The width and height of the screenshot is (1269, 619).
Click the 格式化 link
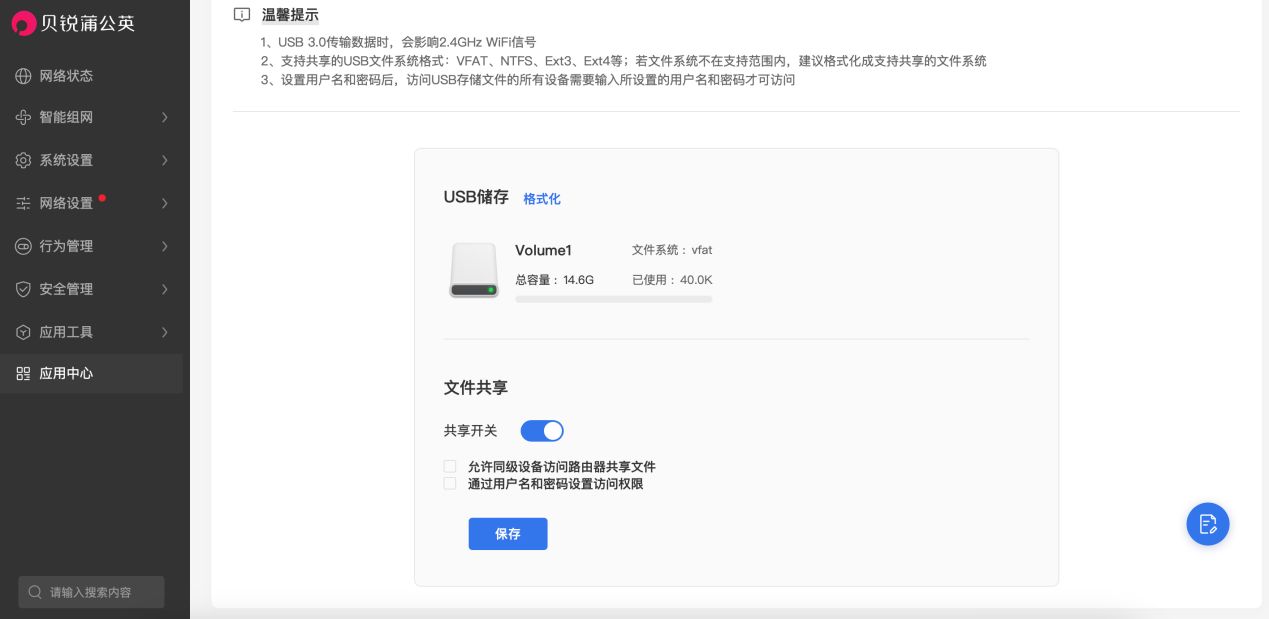[x=542, y=199]
